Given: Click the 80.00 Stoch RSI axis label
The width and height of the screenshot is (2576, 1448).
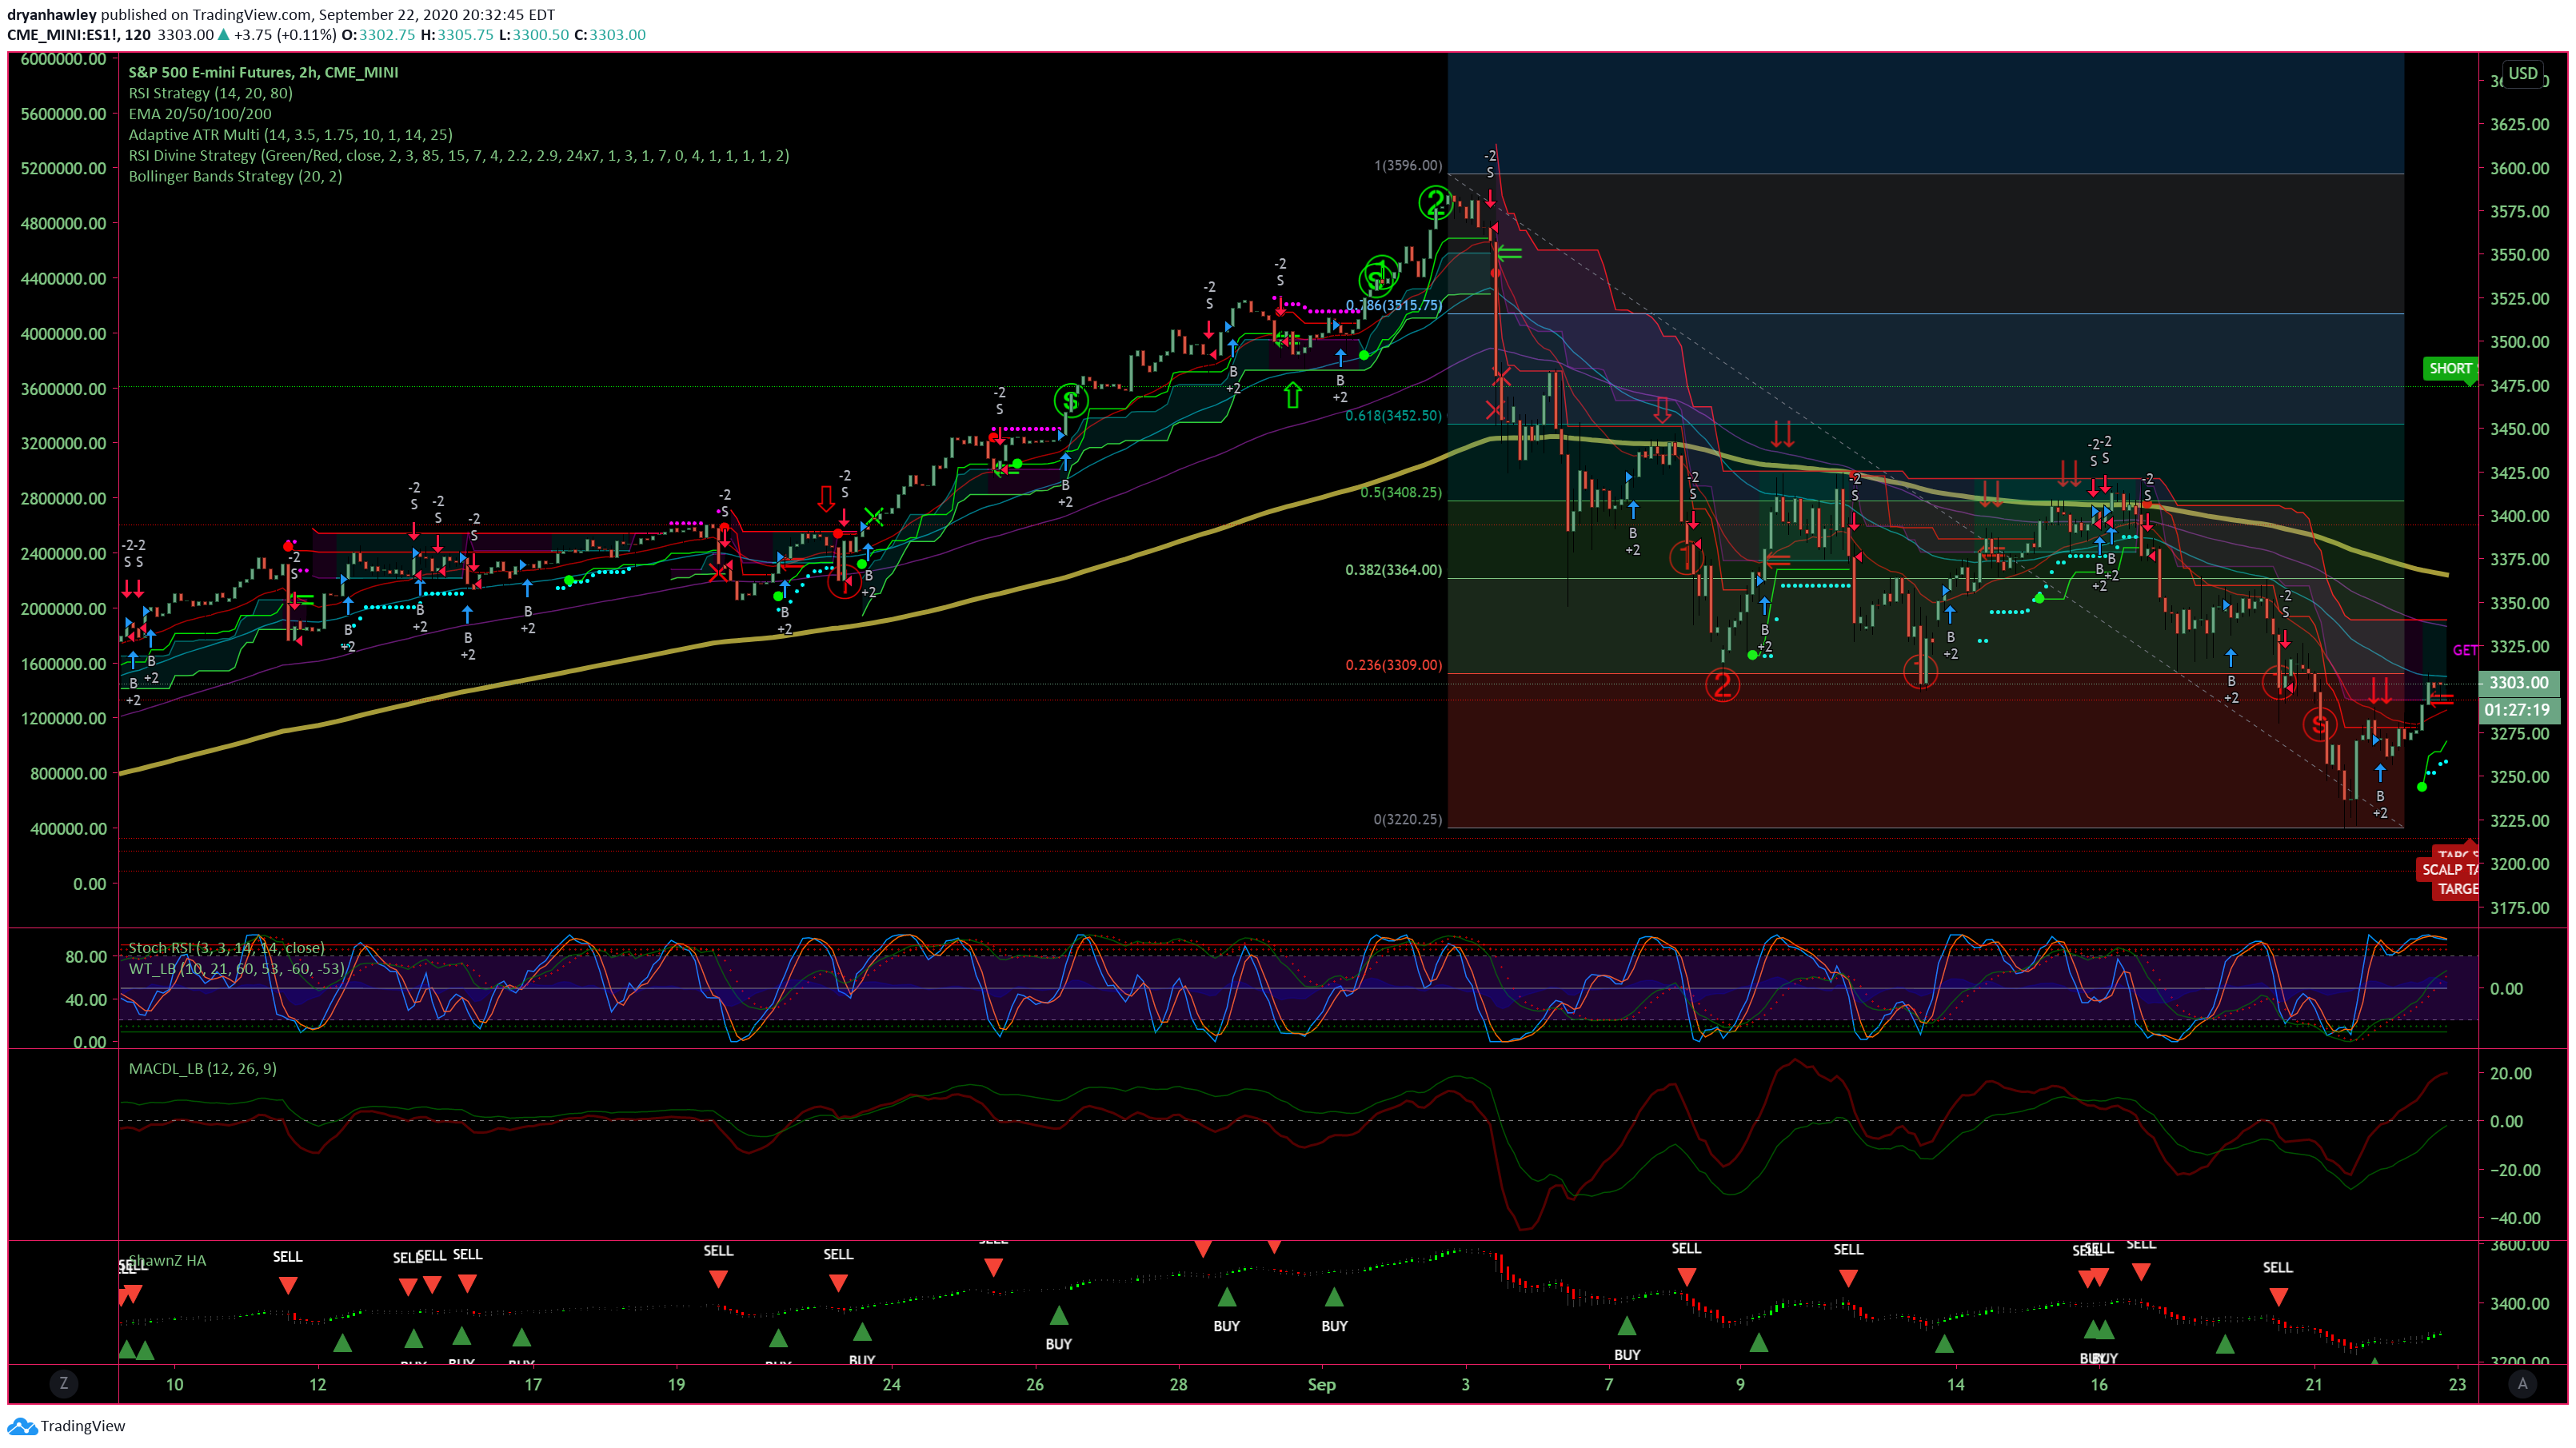Looking at the screenshot, I should tap(86, 957).
